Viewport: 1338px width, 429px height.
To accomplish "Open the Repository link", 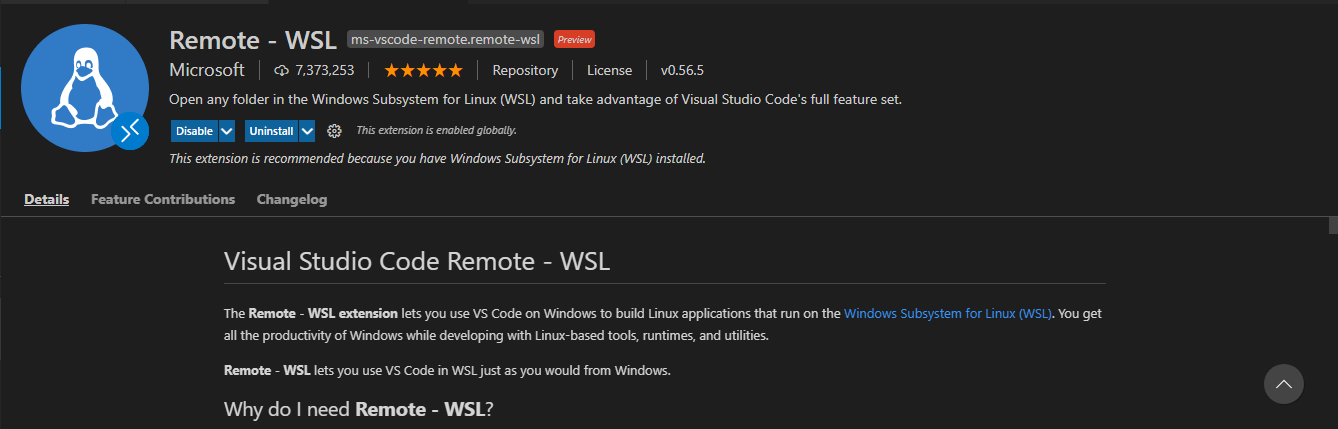I will [x=525, y=70].
